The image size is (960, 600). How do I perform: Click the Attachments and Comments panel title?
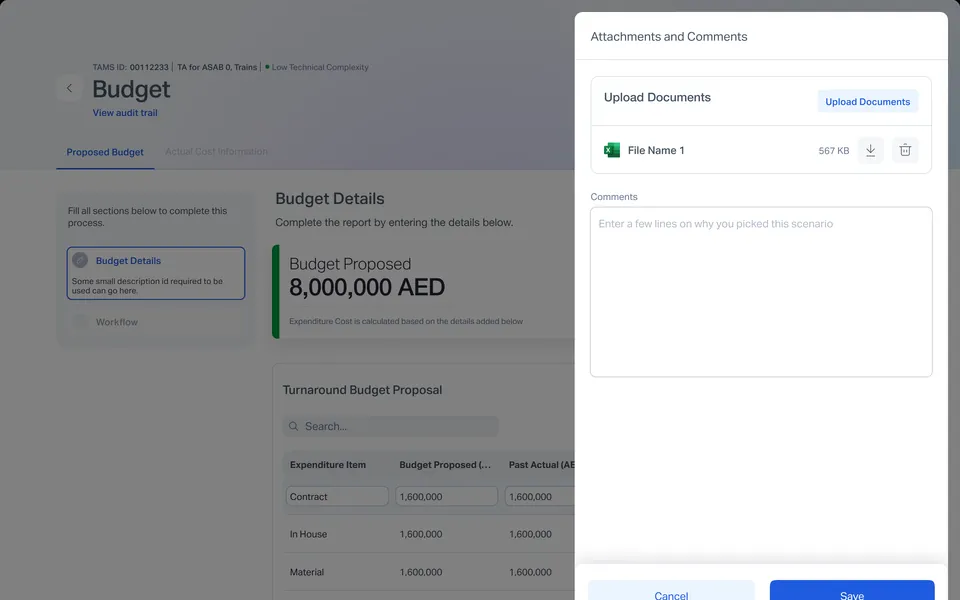(669, 37)
